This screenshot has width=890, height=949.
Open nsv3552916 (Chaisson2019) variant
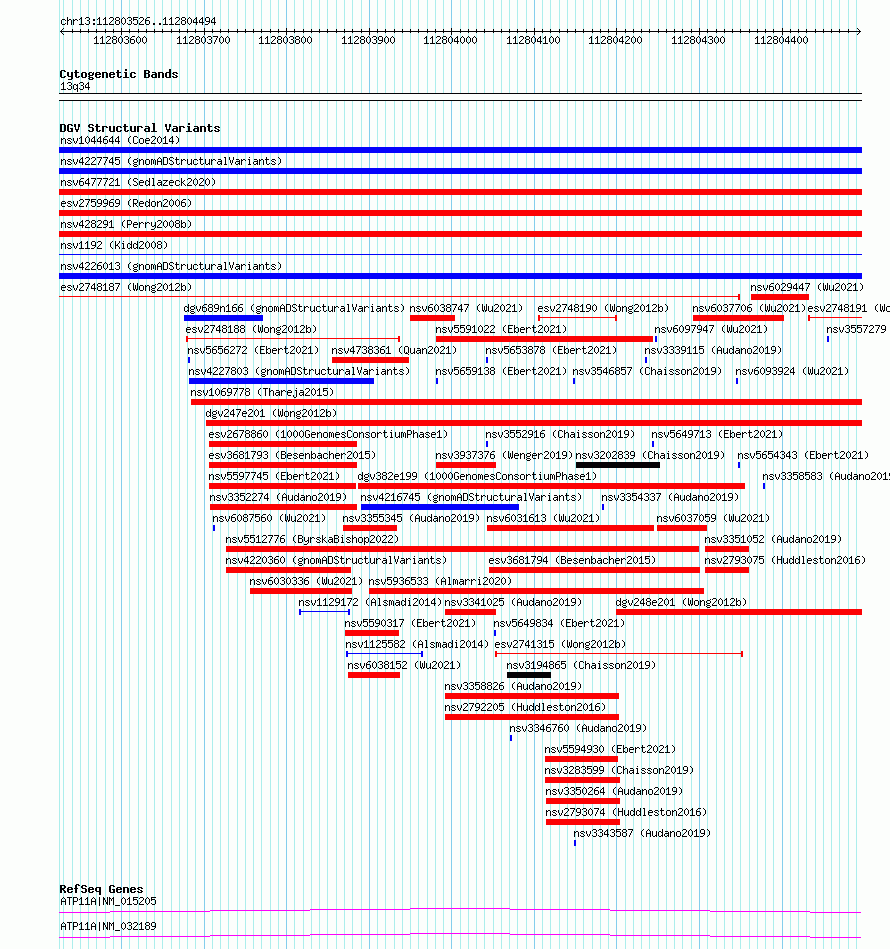[x=560, y=435]
